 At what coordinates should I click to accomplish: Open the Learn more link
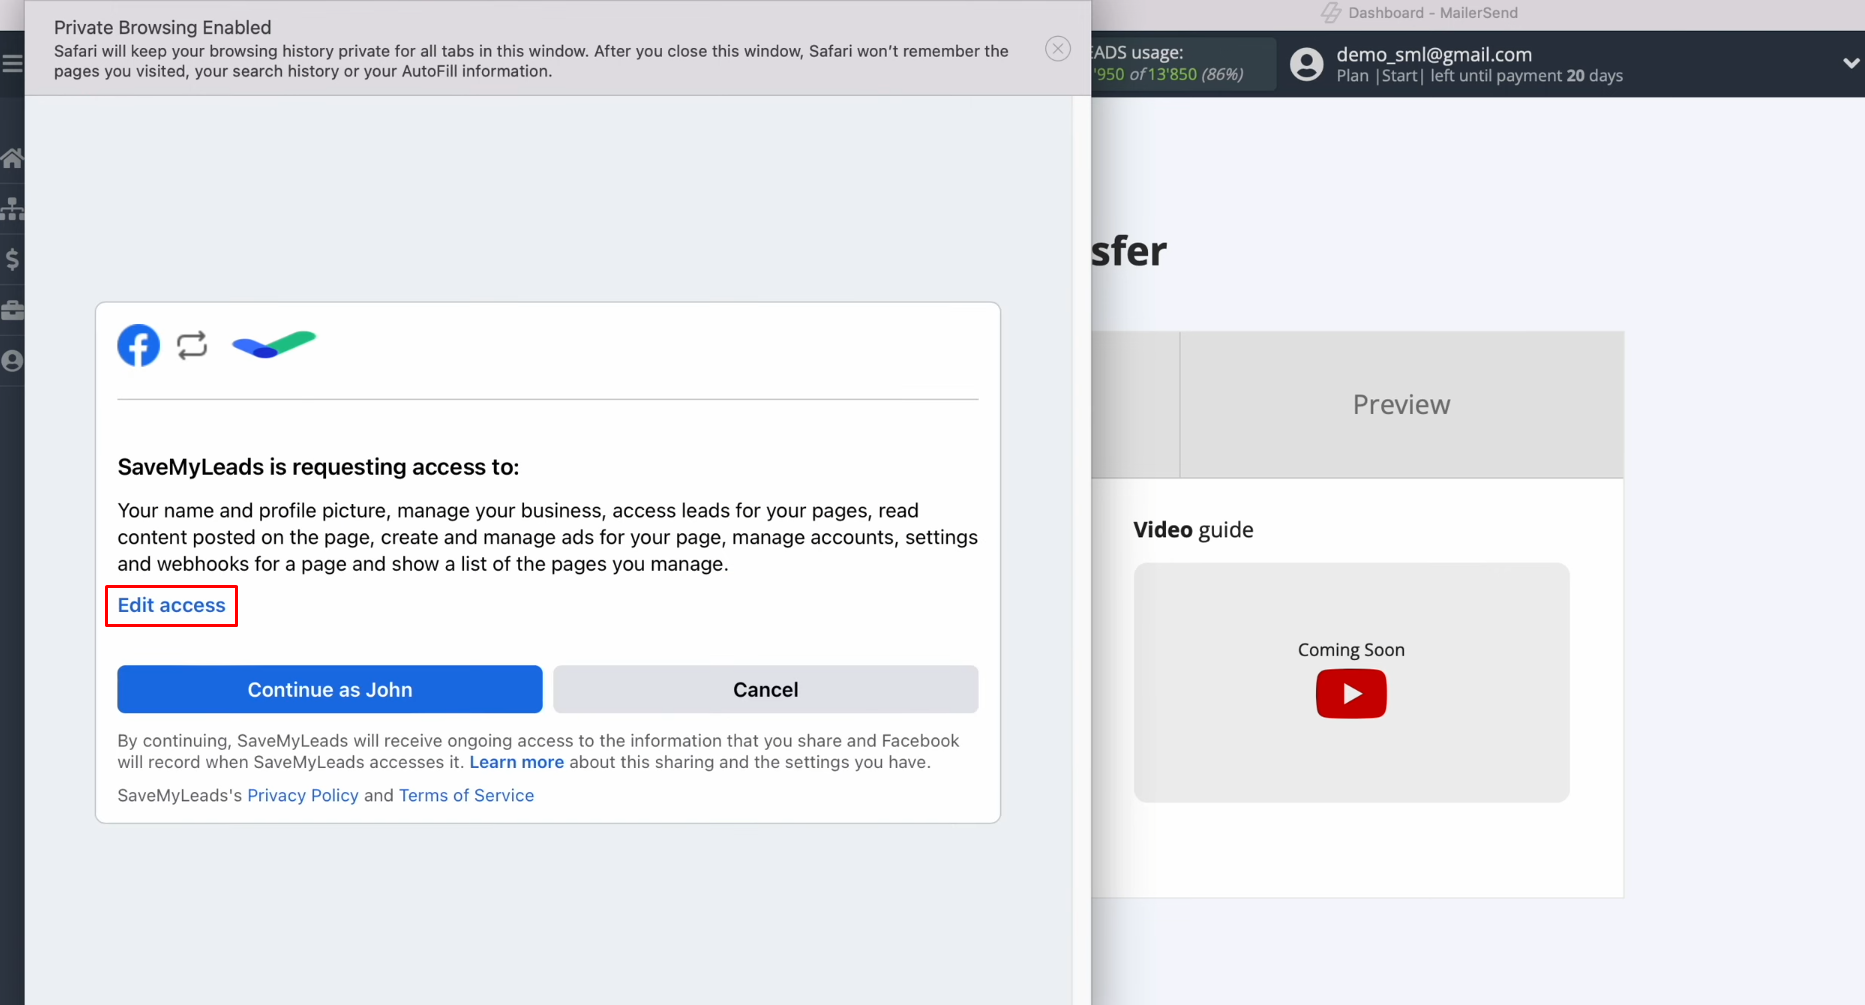click(x=517, y=762)
